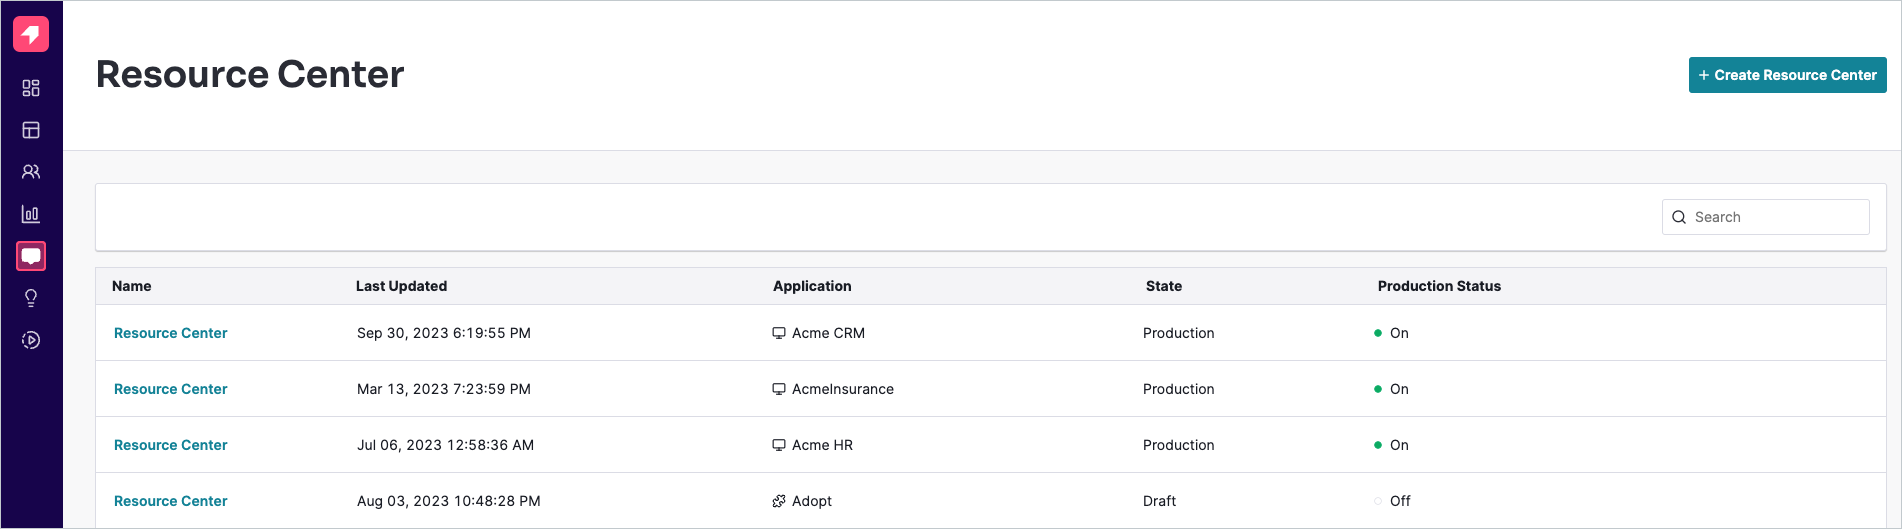
Task: Click the 'Acme HR' application text
Action: [x=822, y=445]
